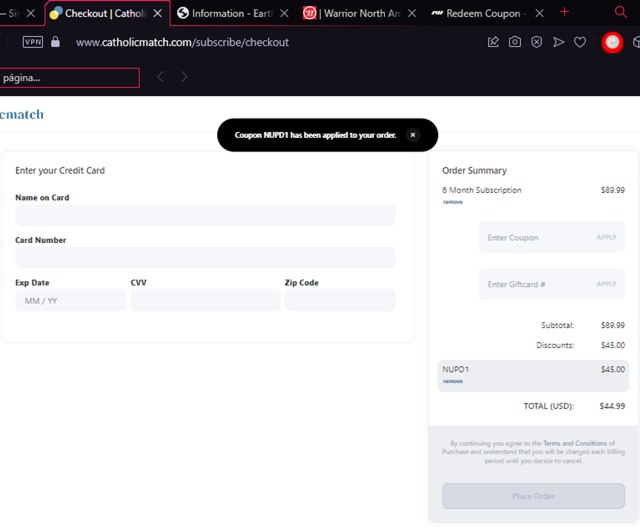Screen dimensions: 640x528
Task: Open the red profile avatar icon
Action: (612, 42)
